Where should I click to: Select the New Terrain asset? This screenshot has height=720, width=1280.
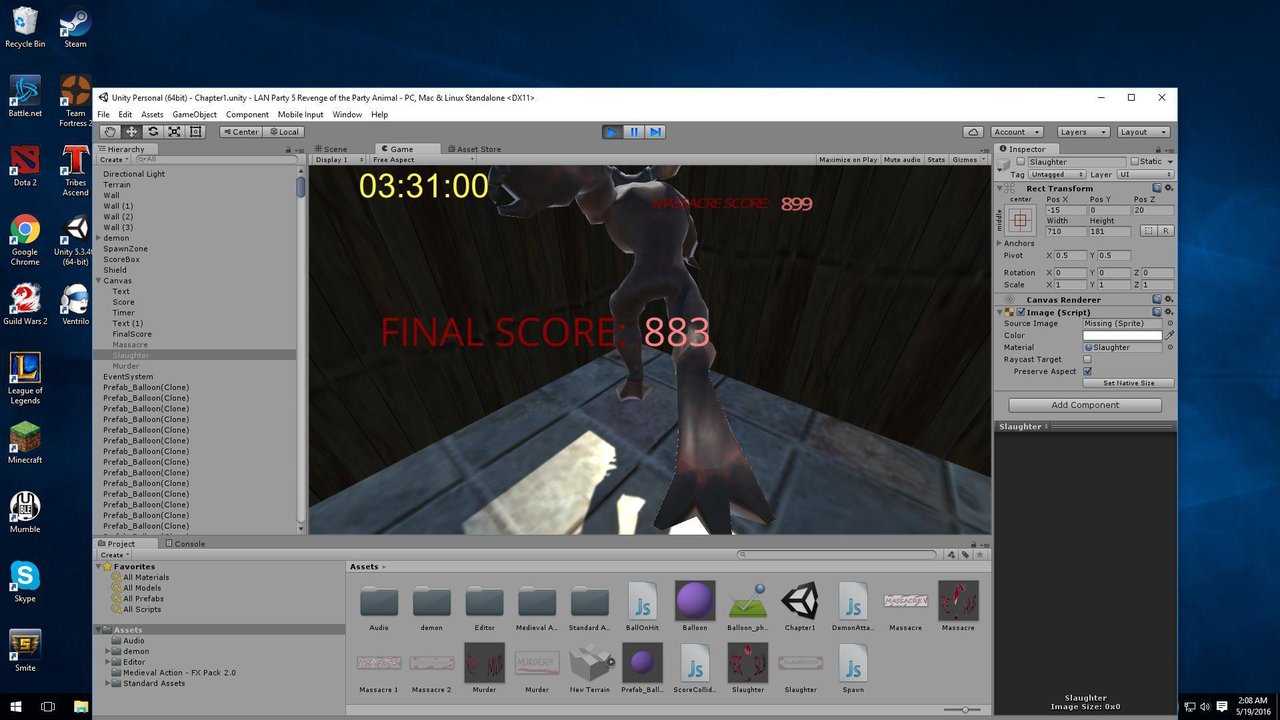pyautogui.click(x=590, y=667)
